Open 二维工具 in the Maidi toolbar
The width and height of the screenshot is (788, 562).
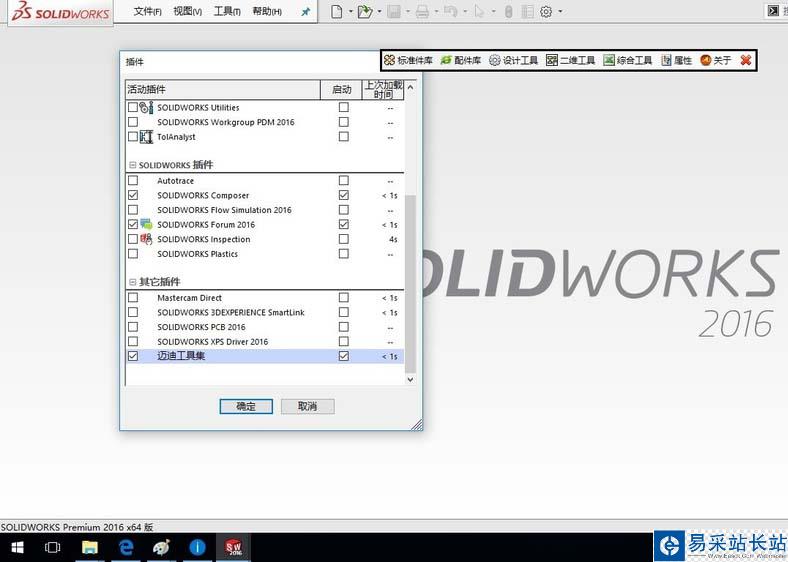point(570,60)
